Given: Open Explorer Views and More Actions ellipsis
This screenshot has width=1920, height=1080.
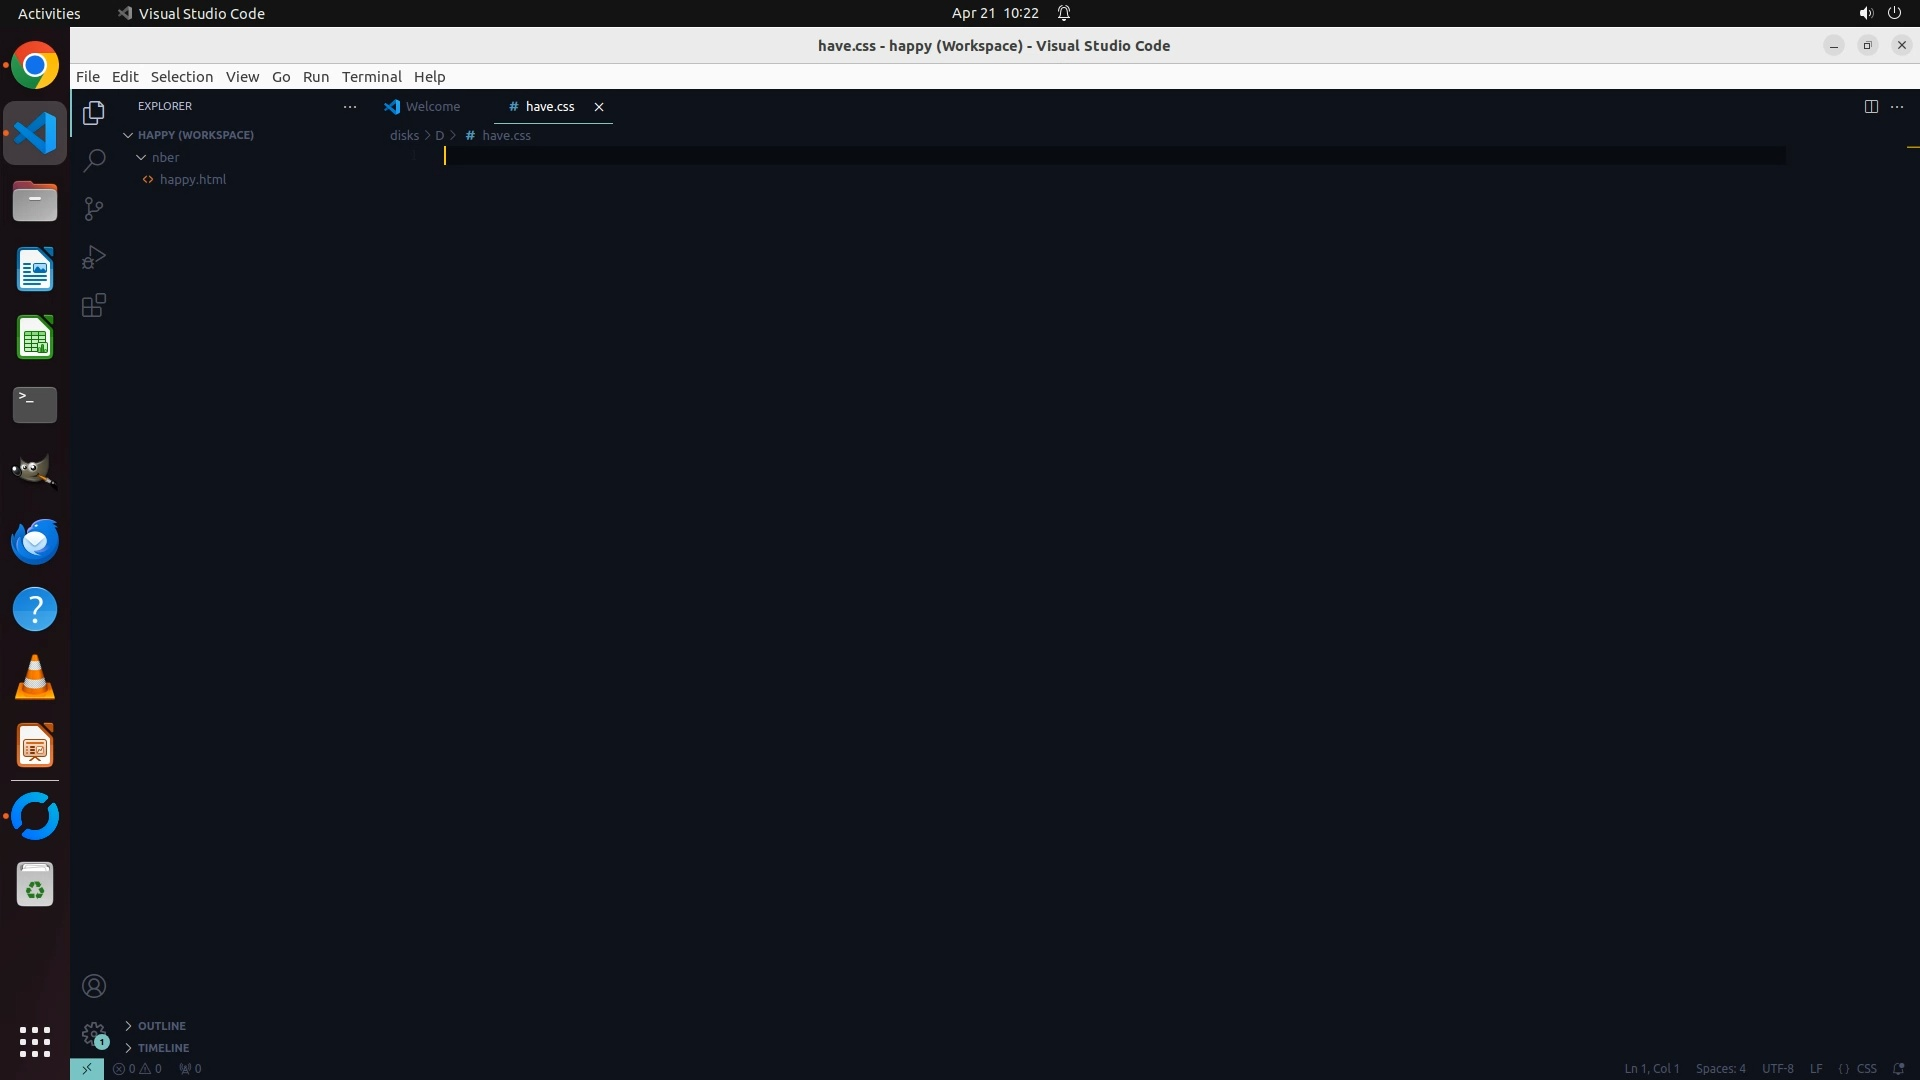Looking at the screenshot, I should coord(350,106).
